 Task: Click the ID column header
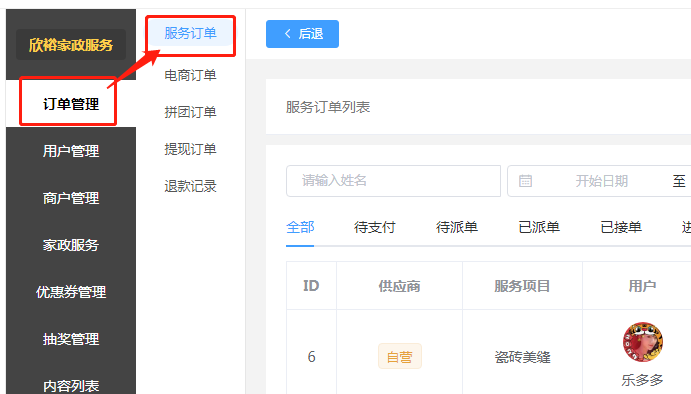(x=311, y=286)
